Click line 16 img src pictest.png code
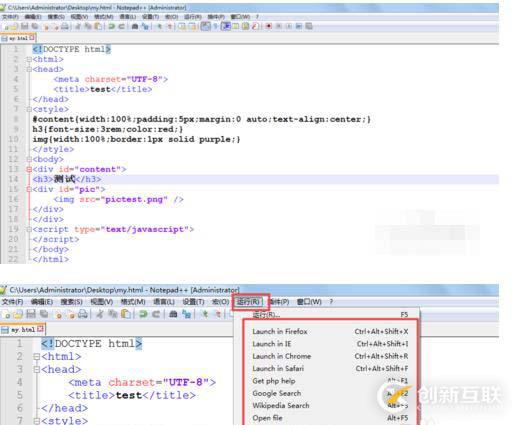 (x=118, y=200)
